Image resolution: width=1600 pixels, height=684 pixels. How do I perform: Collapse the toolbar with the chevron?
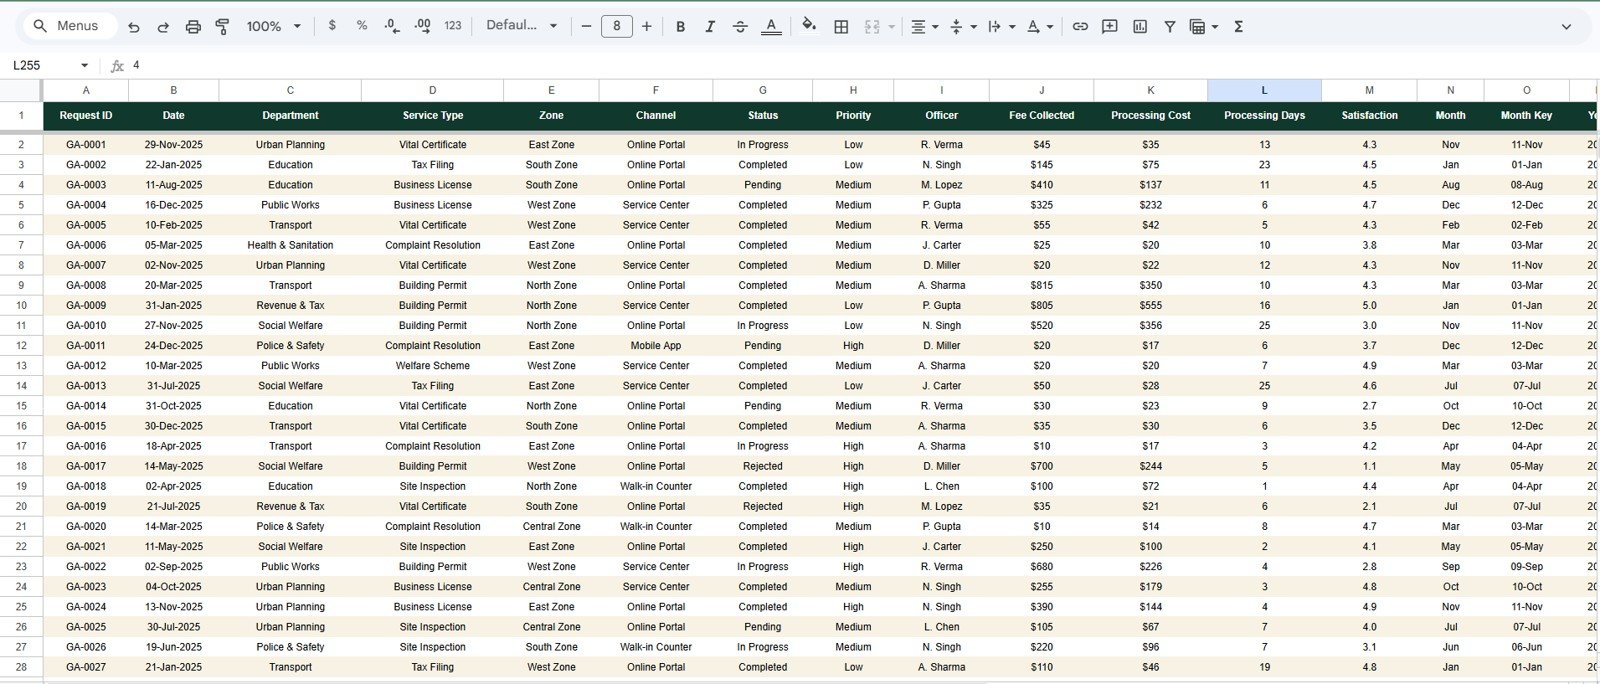coord(1566,27)
